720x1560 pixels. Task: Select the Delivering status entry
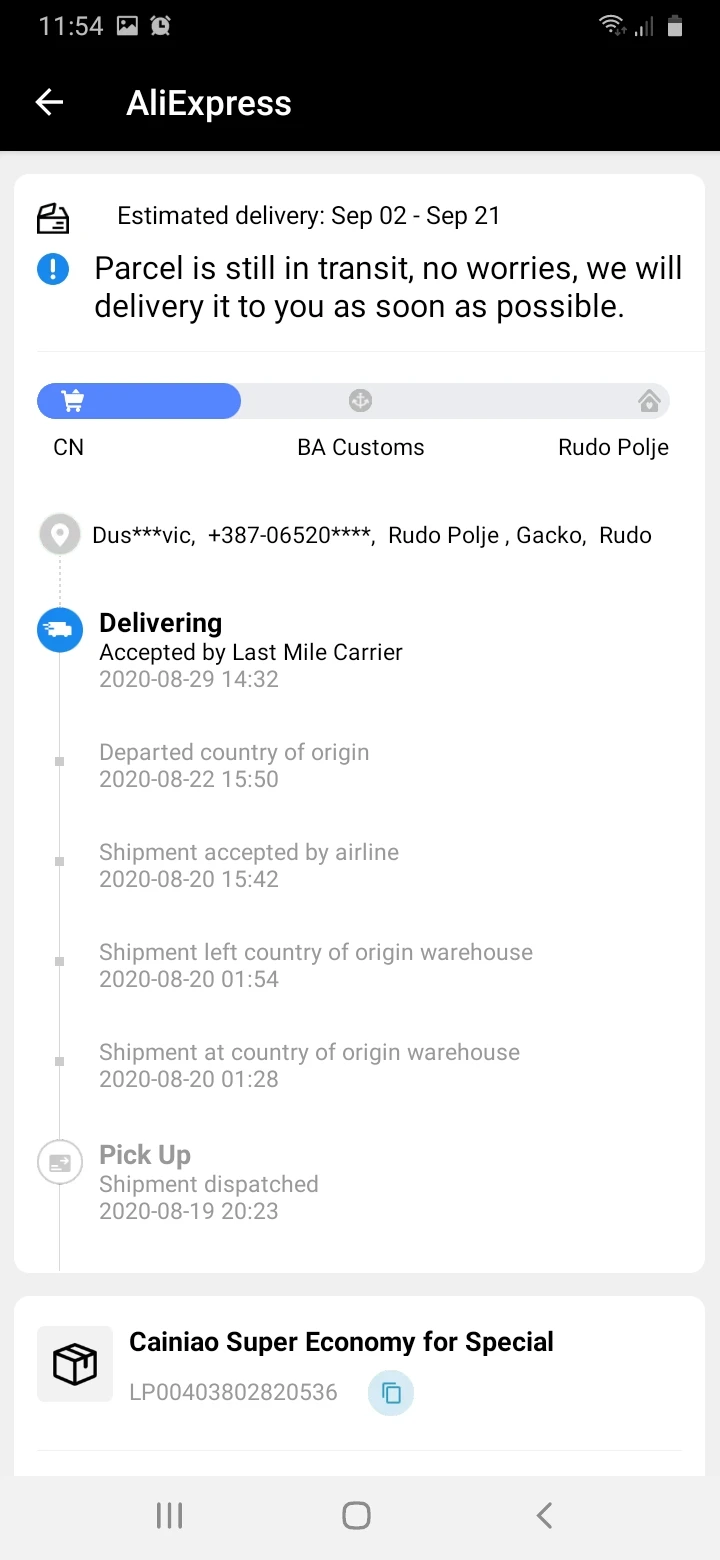(x=250, y=650)
